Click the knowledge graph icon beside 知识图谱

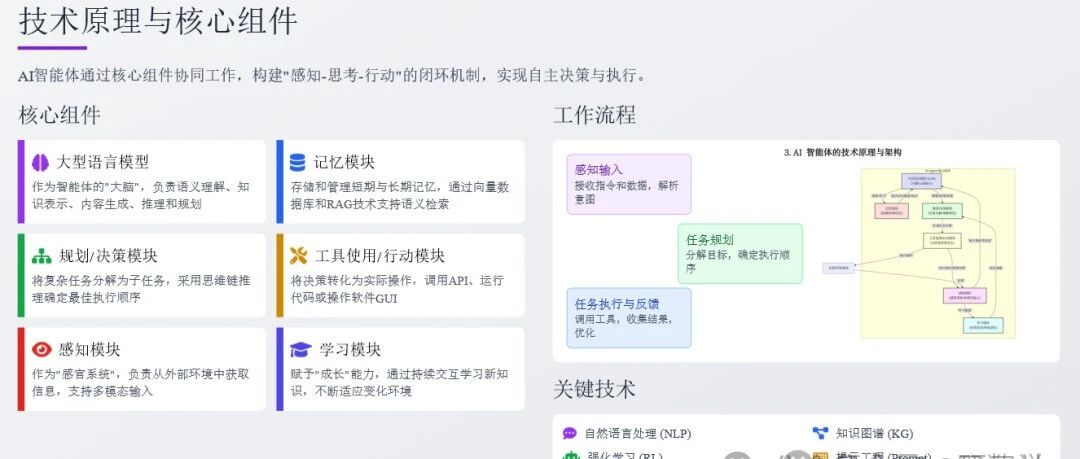click(x=820, y=434)
